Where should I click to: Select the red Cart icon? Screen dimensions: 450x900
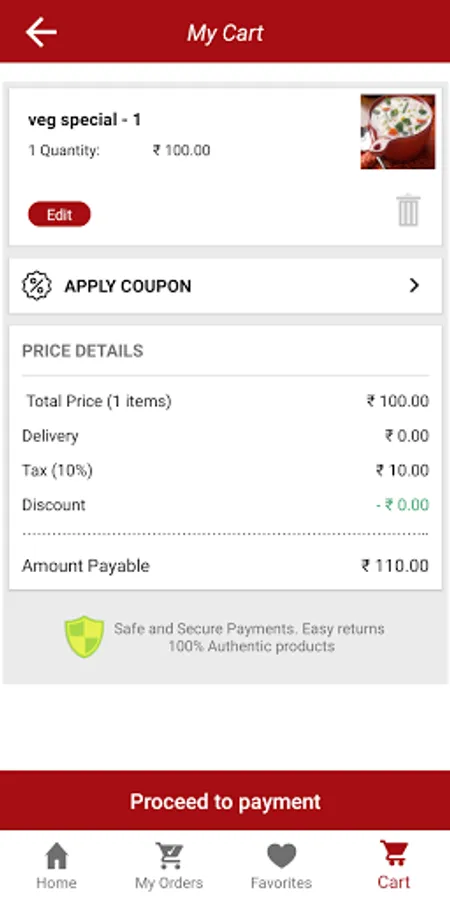point(394,854)
